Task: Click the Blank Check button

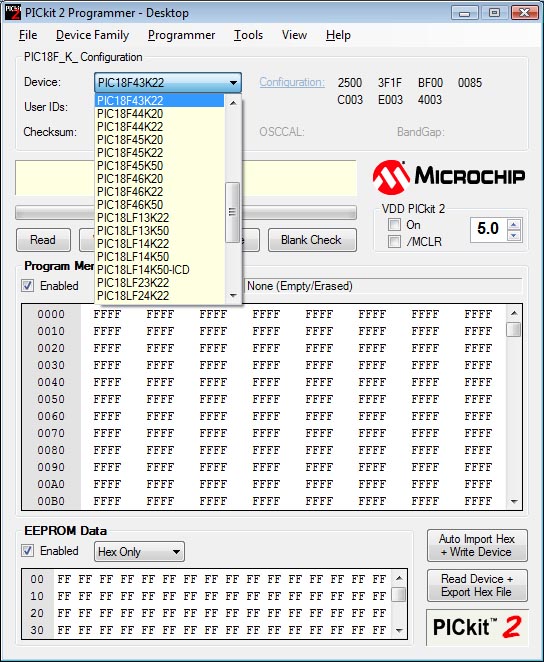Action: point(312,240)
